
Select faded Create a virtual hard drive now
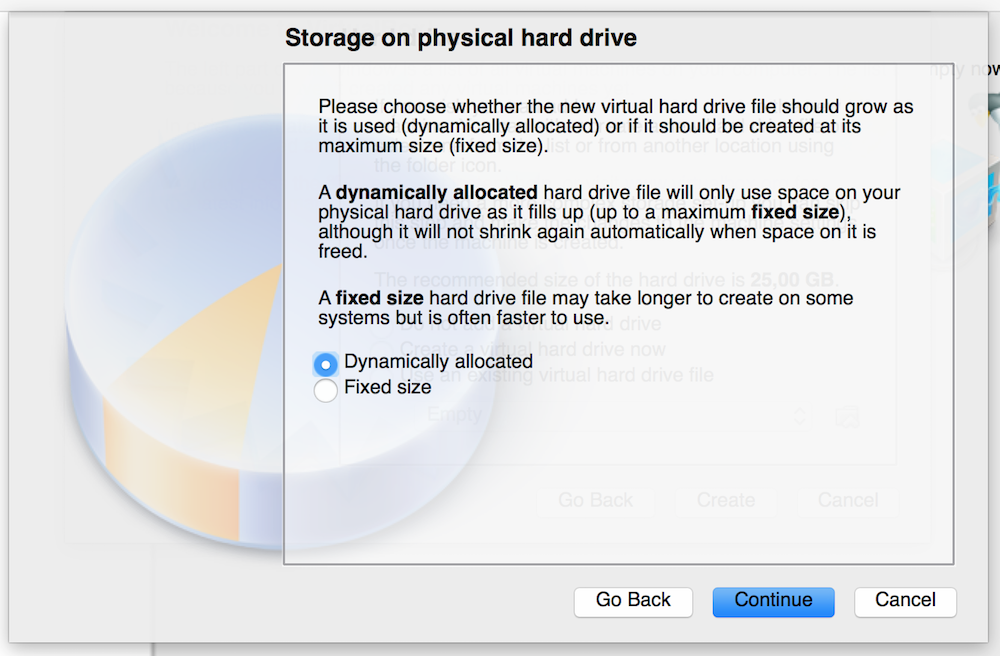(533, 349)
